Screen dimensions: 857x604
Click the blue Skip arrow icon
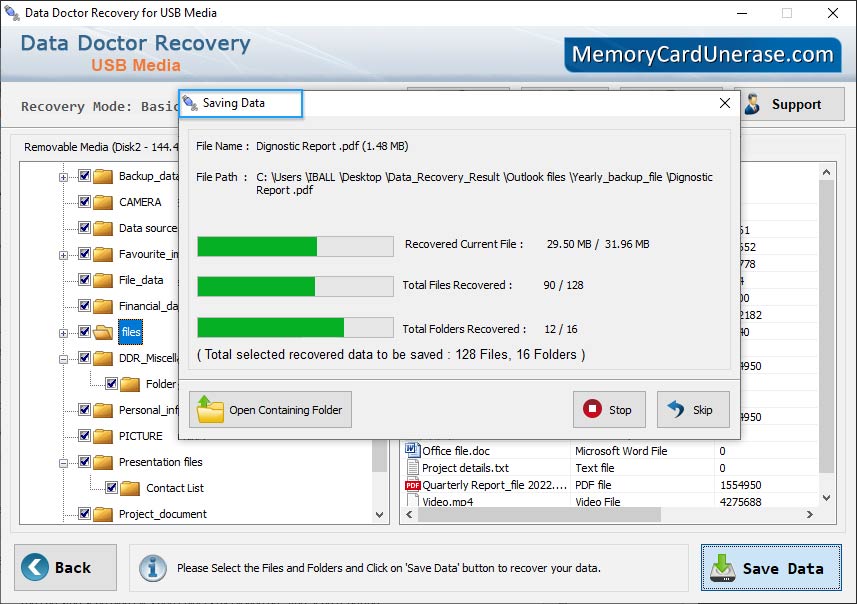(x=676, y=409)
